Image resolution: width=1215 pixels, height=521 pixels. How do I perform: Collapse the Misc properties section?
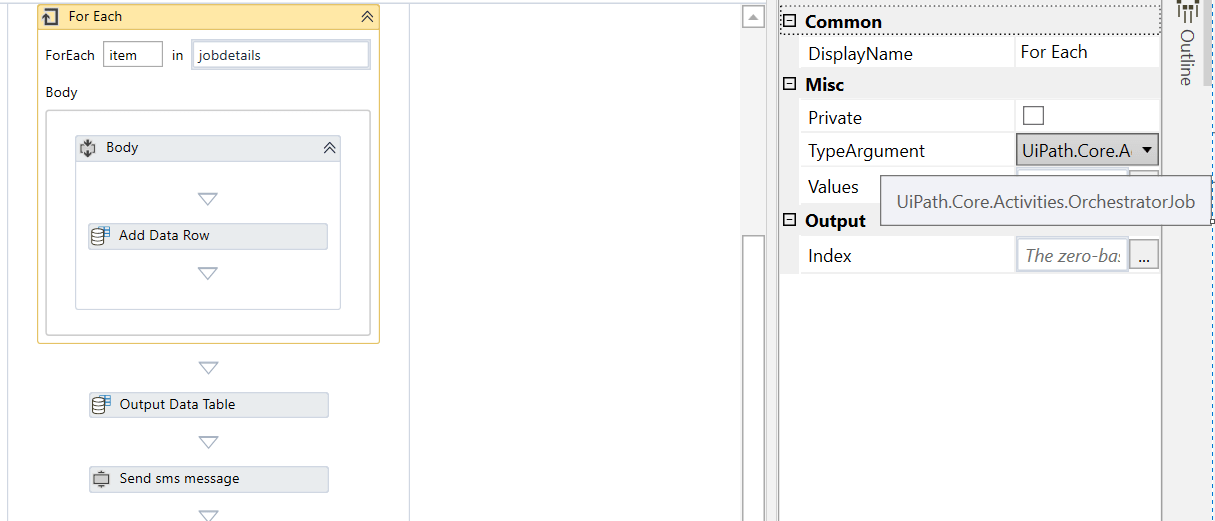(x=789, y=85)
